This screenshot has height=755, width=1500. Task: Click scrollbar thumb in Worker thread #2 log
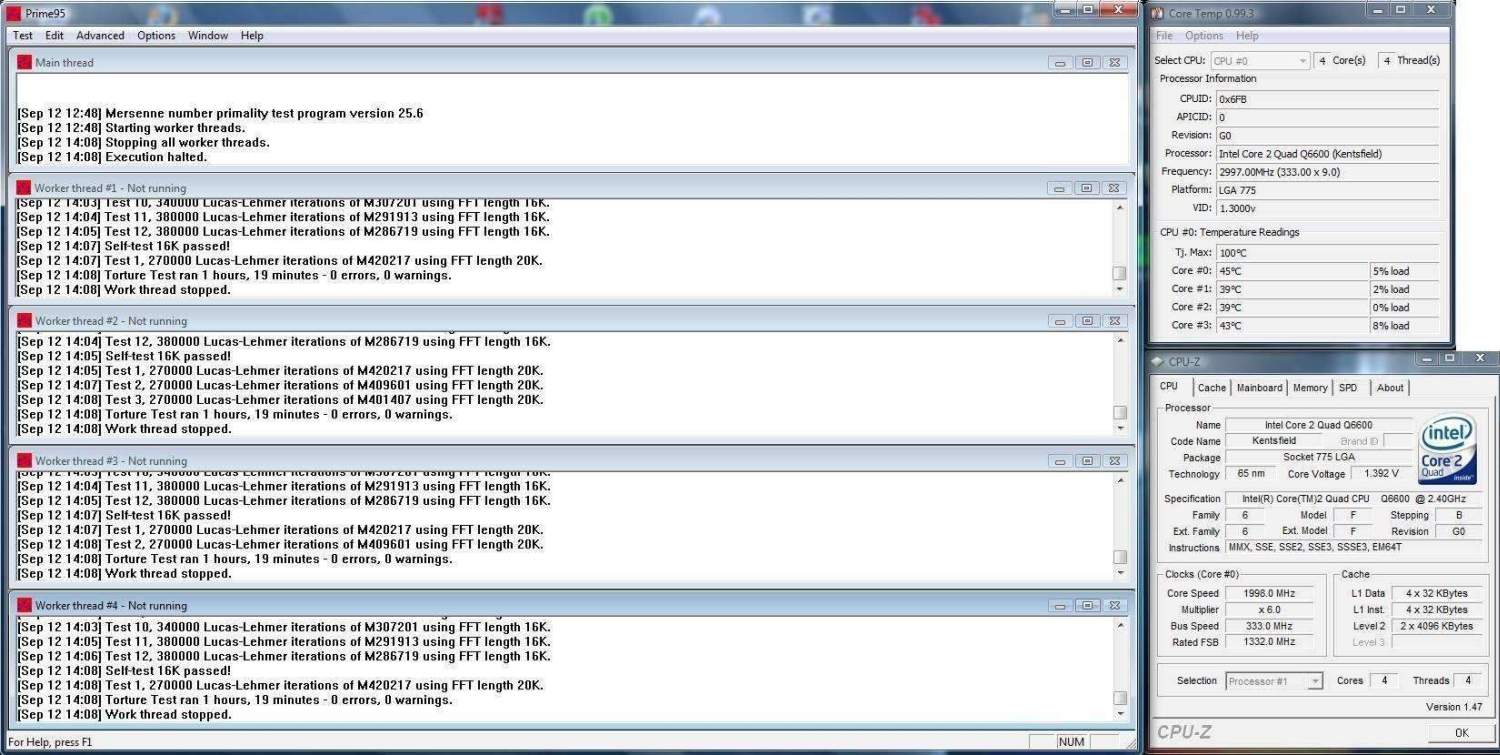point(1119,412)
